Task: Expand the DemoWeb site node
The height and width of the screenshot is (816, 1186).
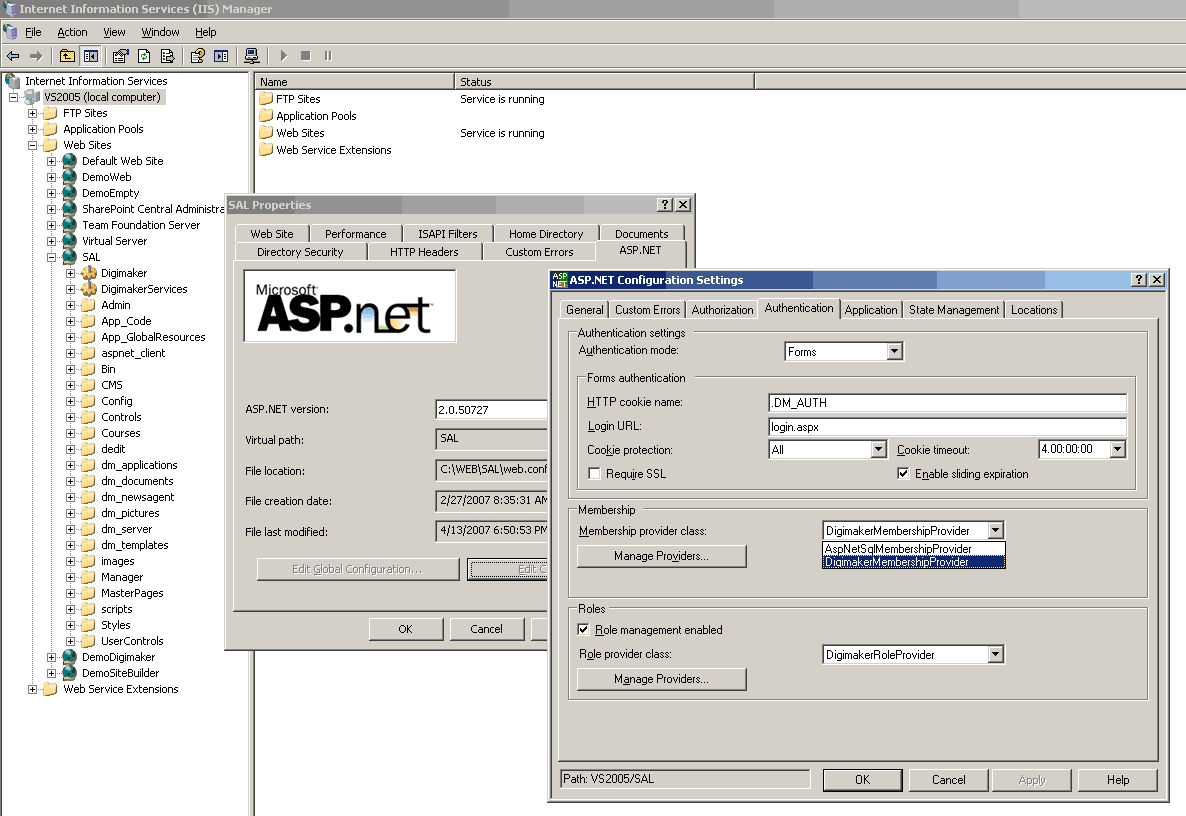Action: pyautogui.click(x=51, y=177)
